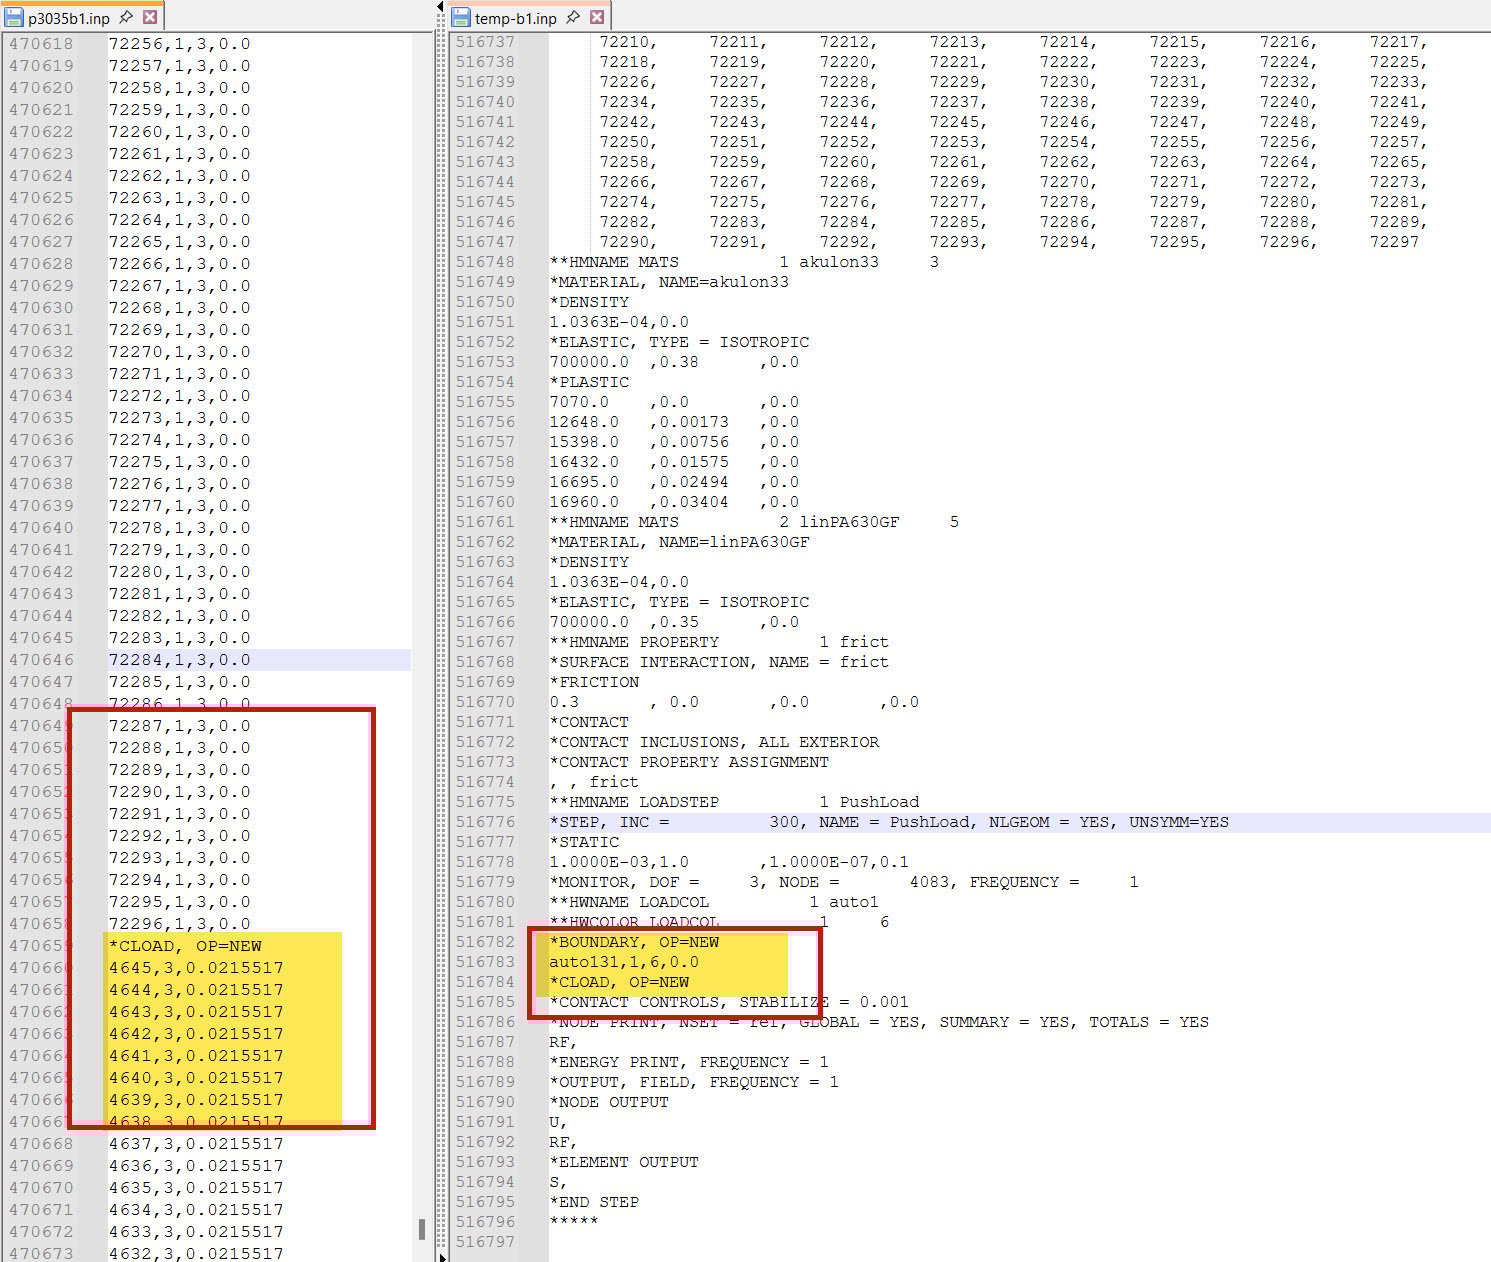The image size is (1491, 1262).
Task: Switch to the p3035b1.inp tab
Action: [x=68, y=18]
